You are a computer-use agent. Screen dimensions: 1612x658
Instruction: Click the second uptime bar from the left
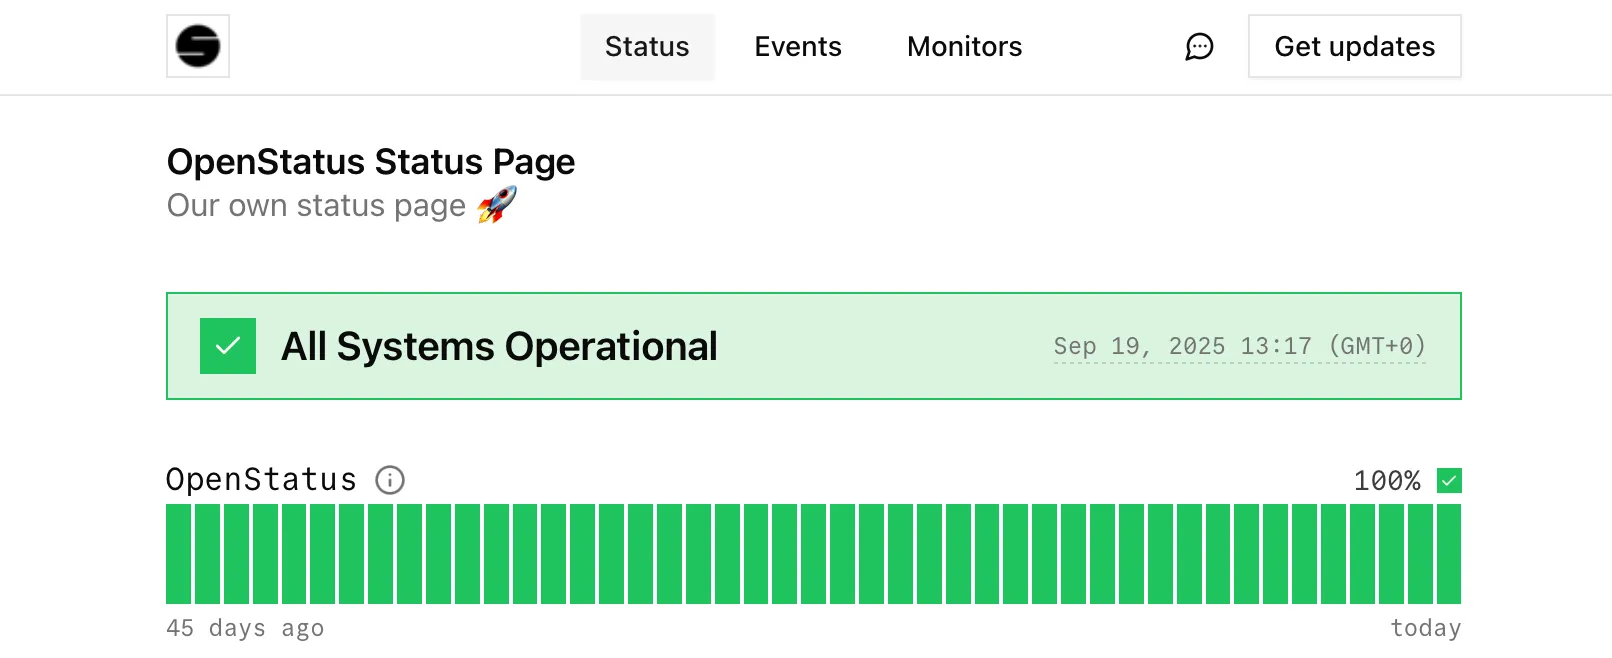207,554
